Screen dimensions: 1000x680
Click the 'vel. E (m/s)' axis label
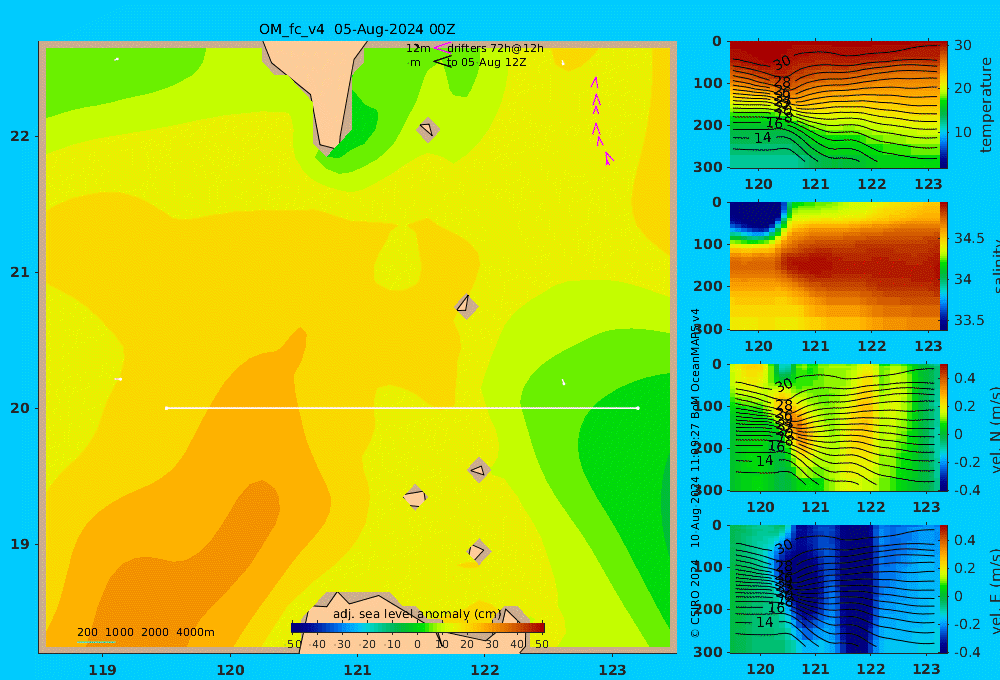point(995,590)
